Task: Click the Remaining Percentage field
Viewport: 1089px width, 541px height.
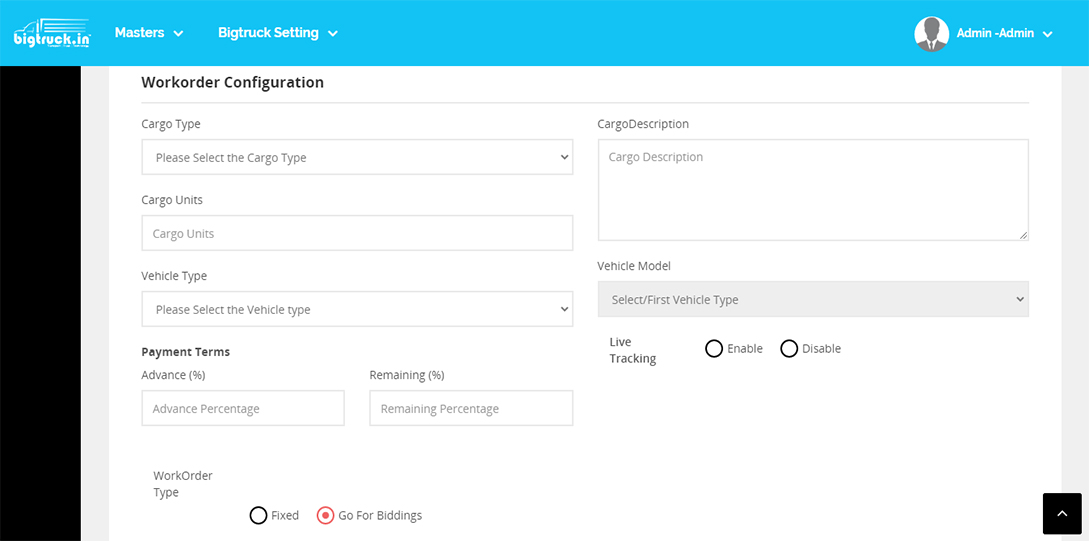Action: [x=471, y=408]
